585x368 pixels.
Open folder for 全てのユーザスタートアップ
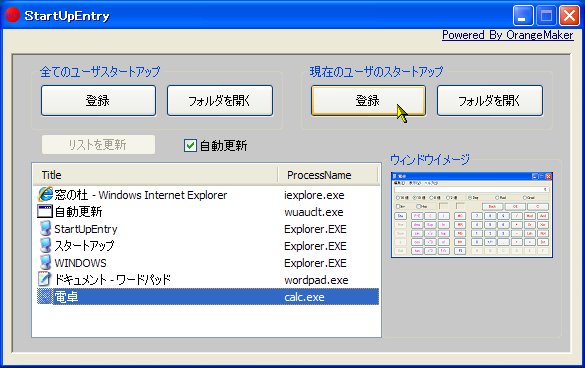pos(220,100)
